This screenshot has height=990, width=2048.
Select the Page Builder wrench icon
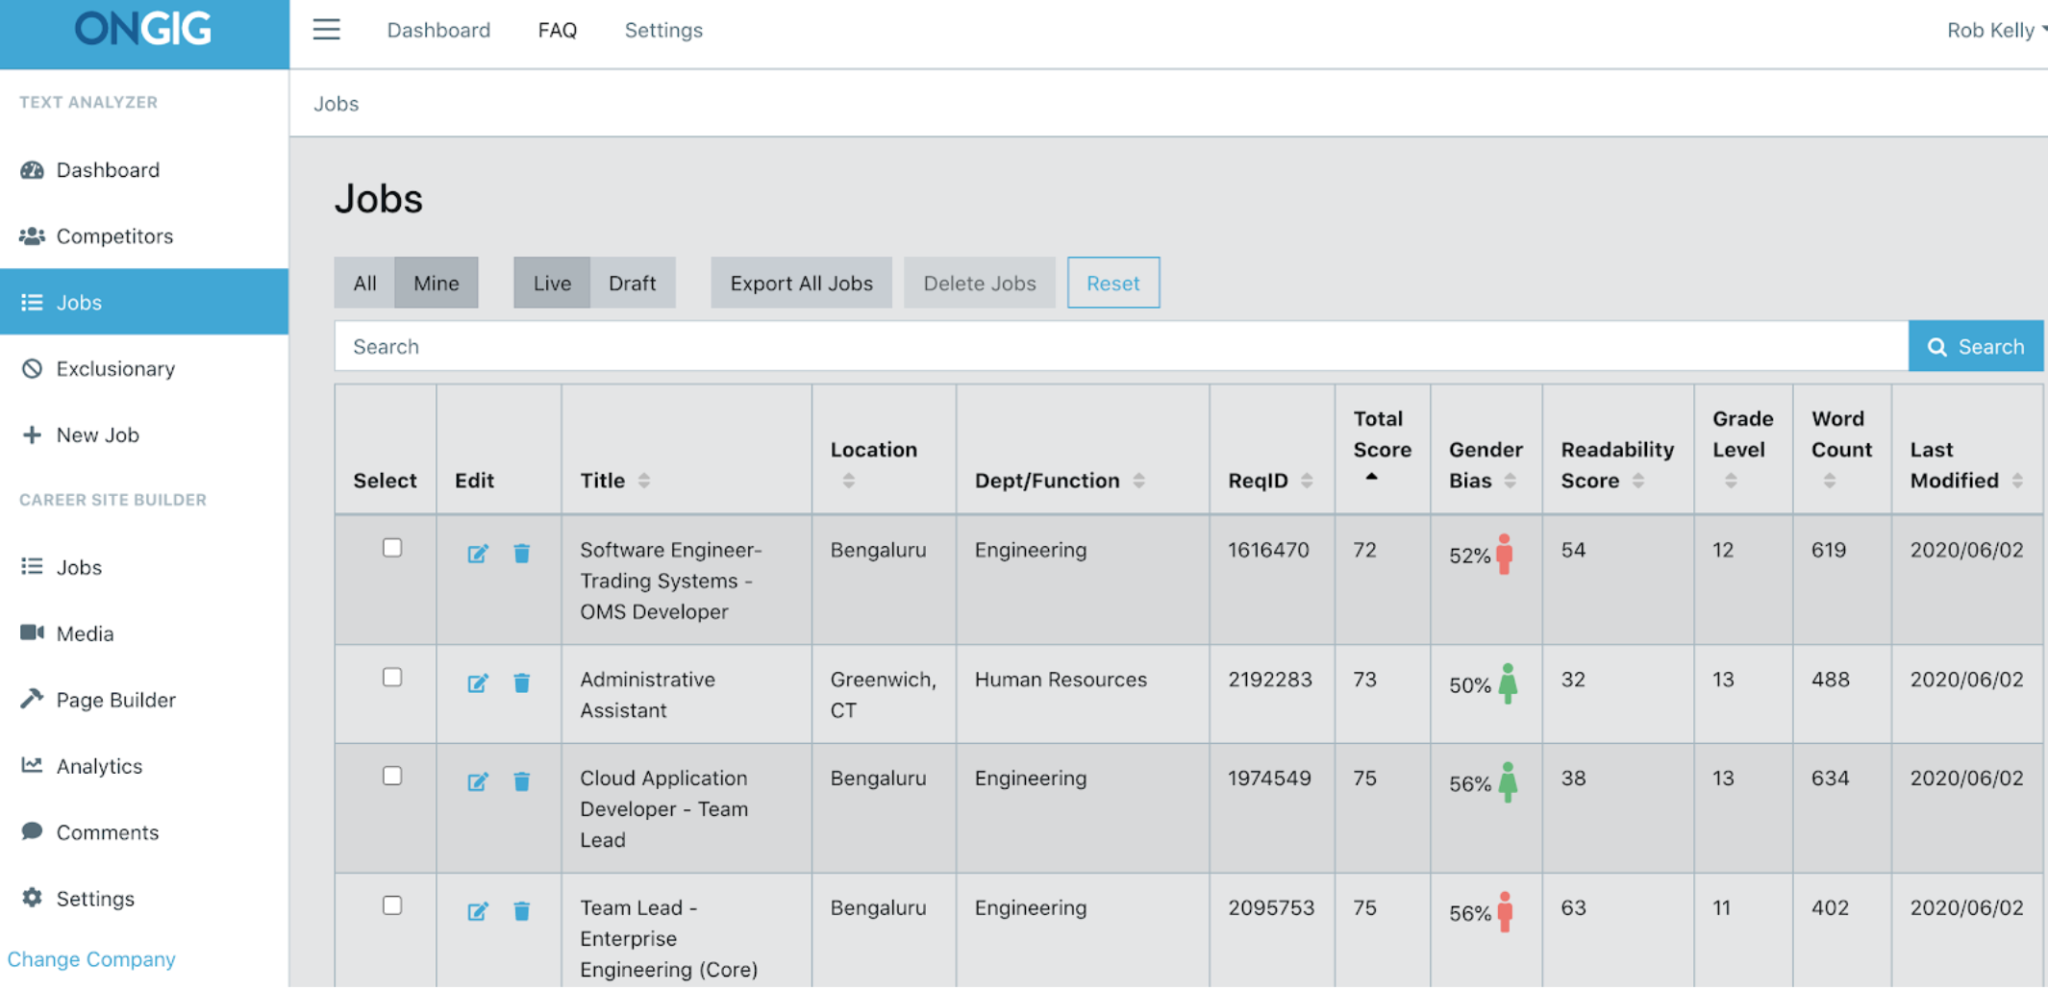tap(31, 699)
